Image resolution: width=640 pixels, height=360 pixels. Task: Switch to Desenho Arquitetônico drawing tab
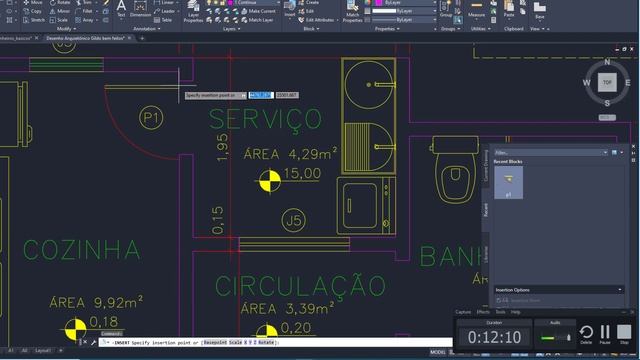85,38
